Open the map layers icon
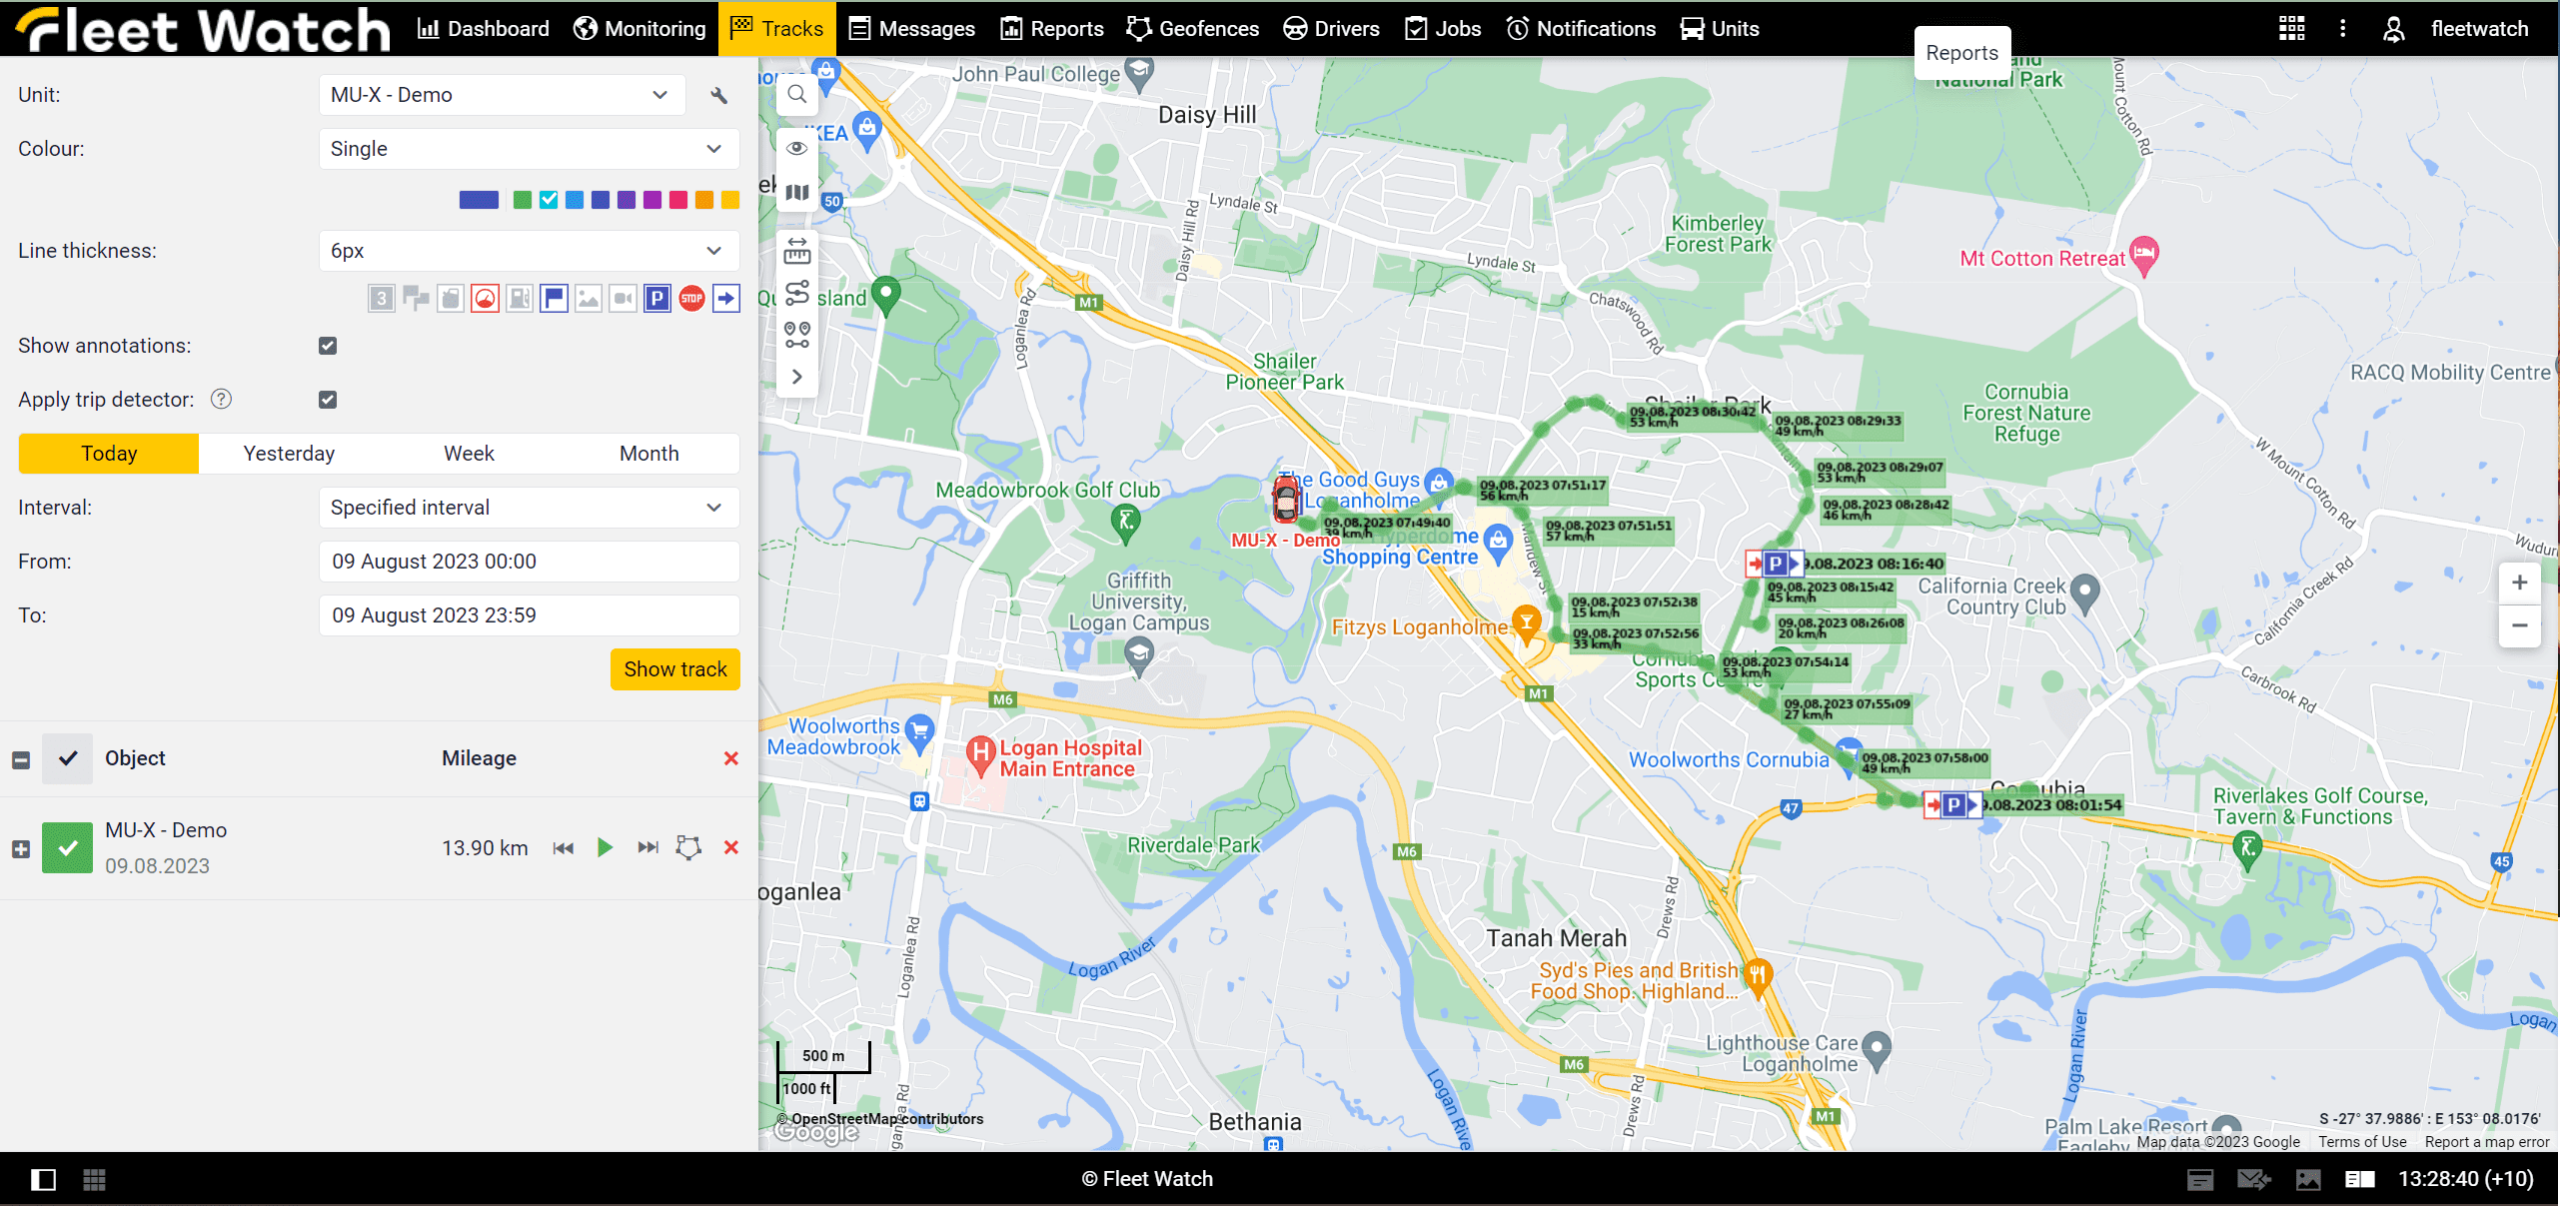 click(797, 192)
